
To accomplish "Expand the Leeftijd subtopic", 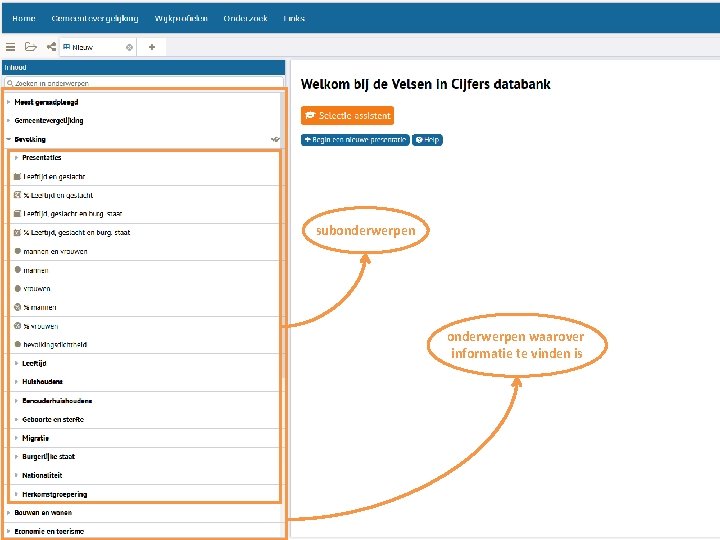I will (16, 363).
